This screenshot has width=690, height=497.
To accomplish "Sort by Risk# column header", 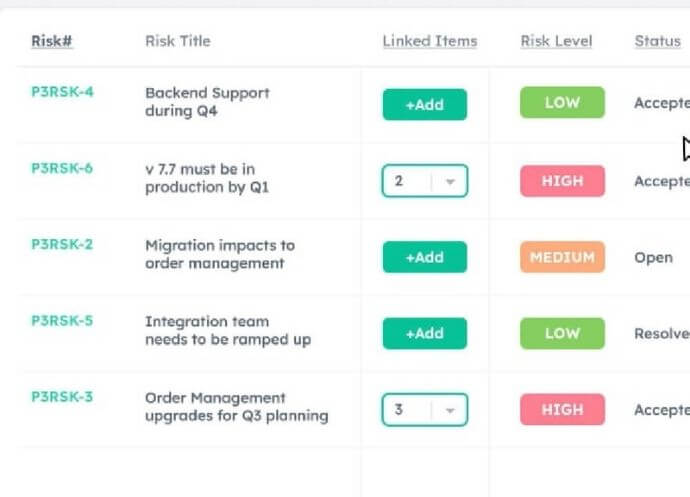I will point(52,41).
